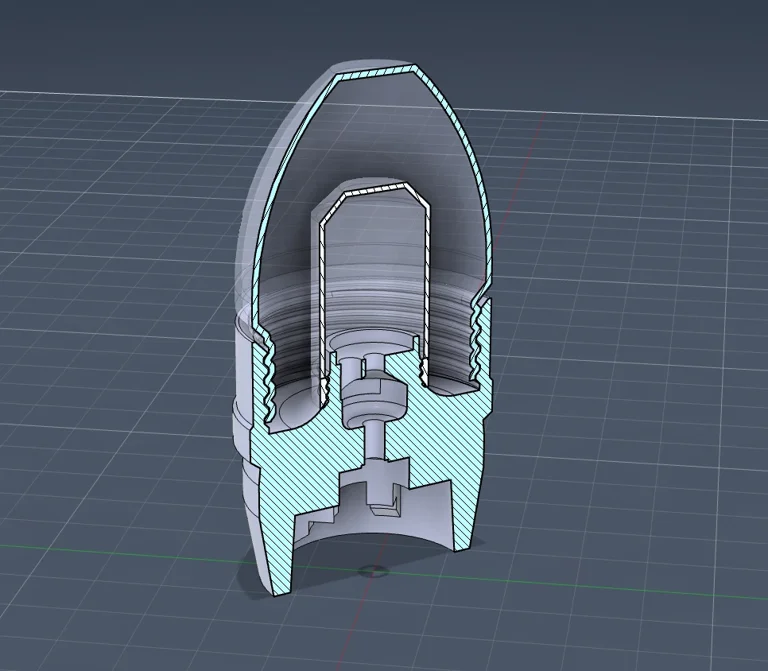Screen dimensions: 768x671
Task: Click the flat top cap of the outer dome
Action: point(380,75)
